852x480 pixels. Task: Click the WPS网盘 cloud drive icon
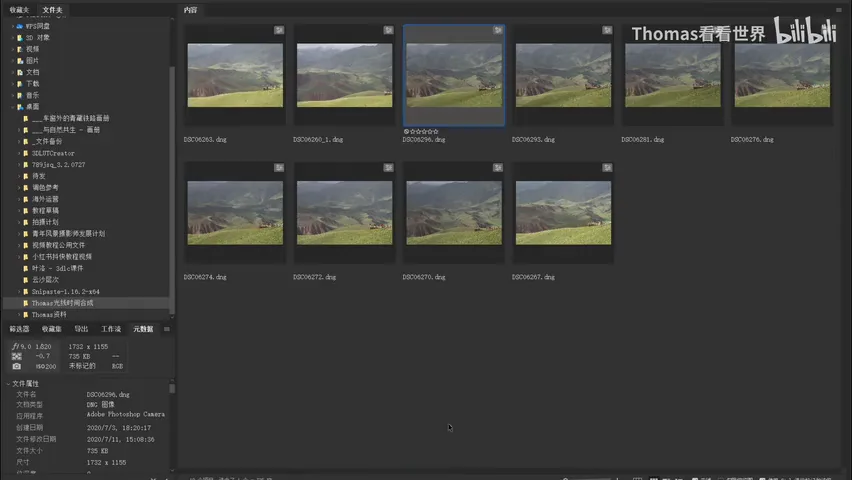pos(20,26)
